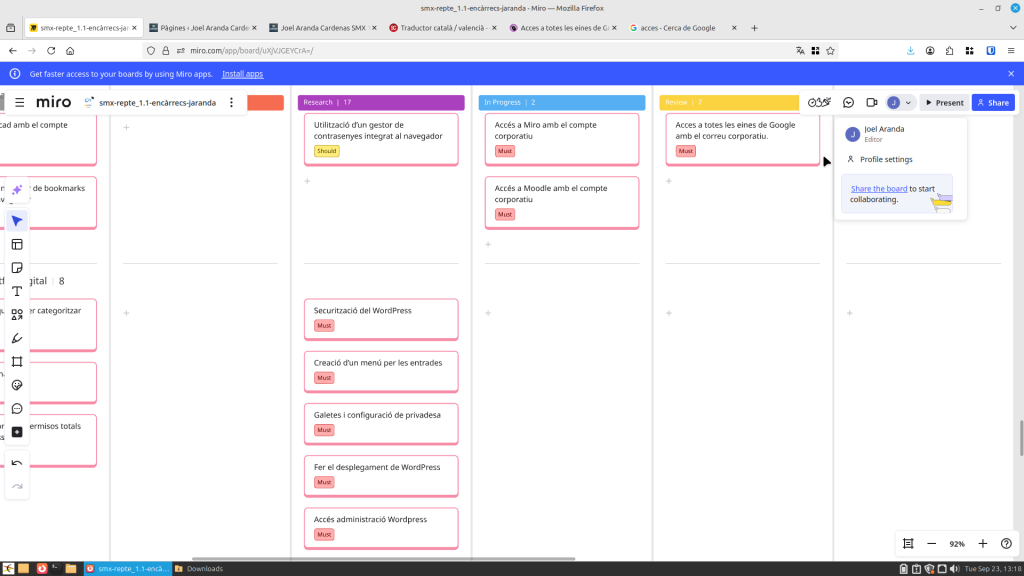1024x576 pixels.
Task: Open the frames list panel icon
Action: click(908, 543)
